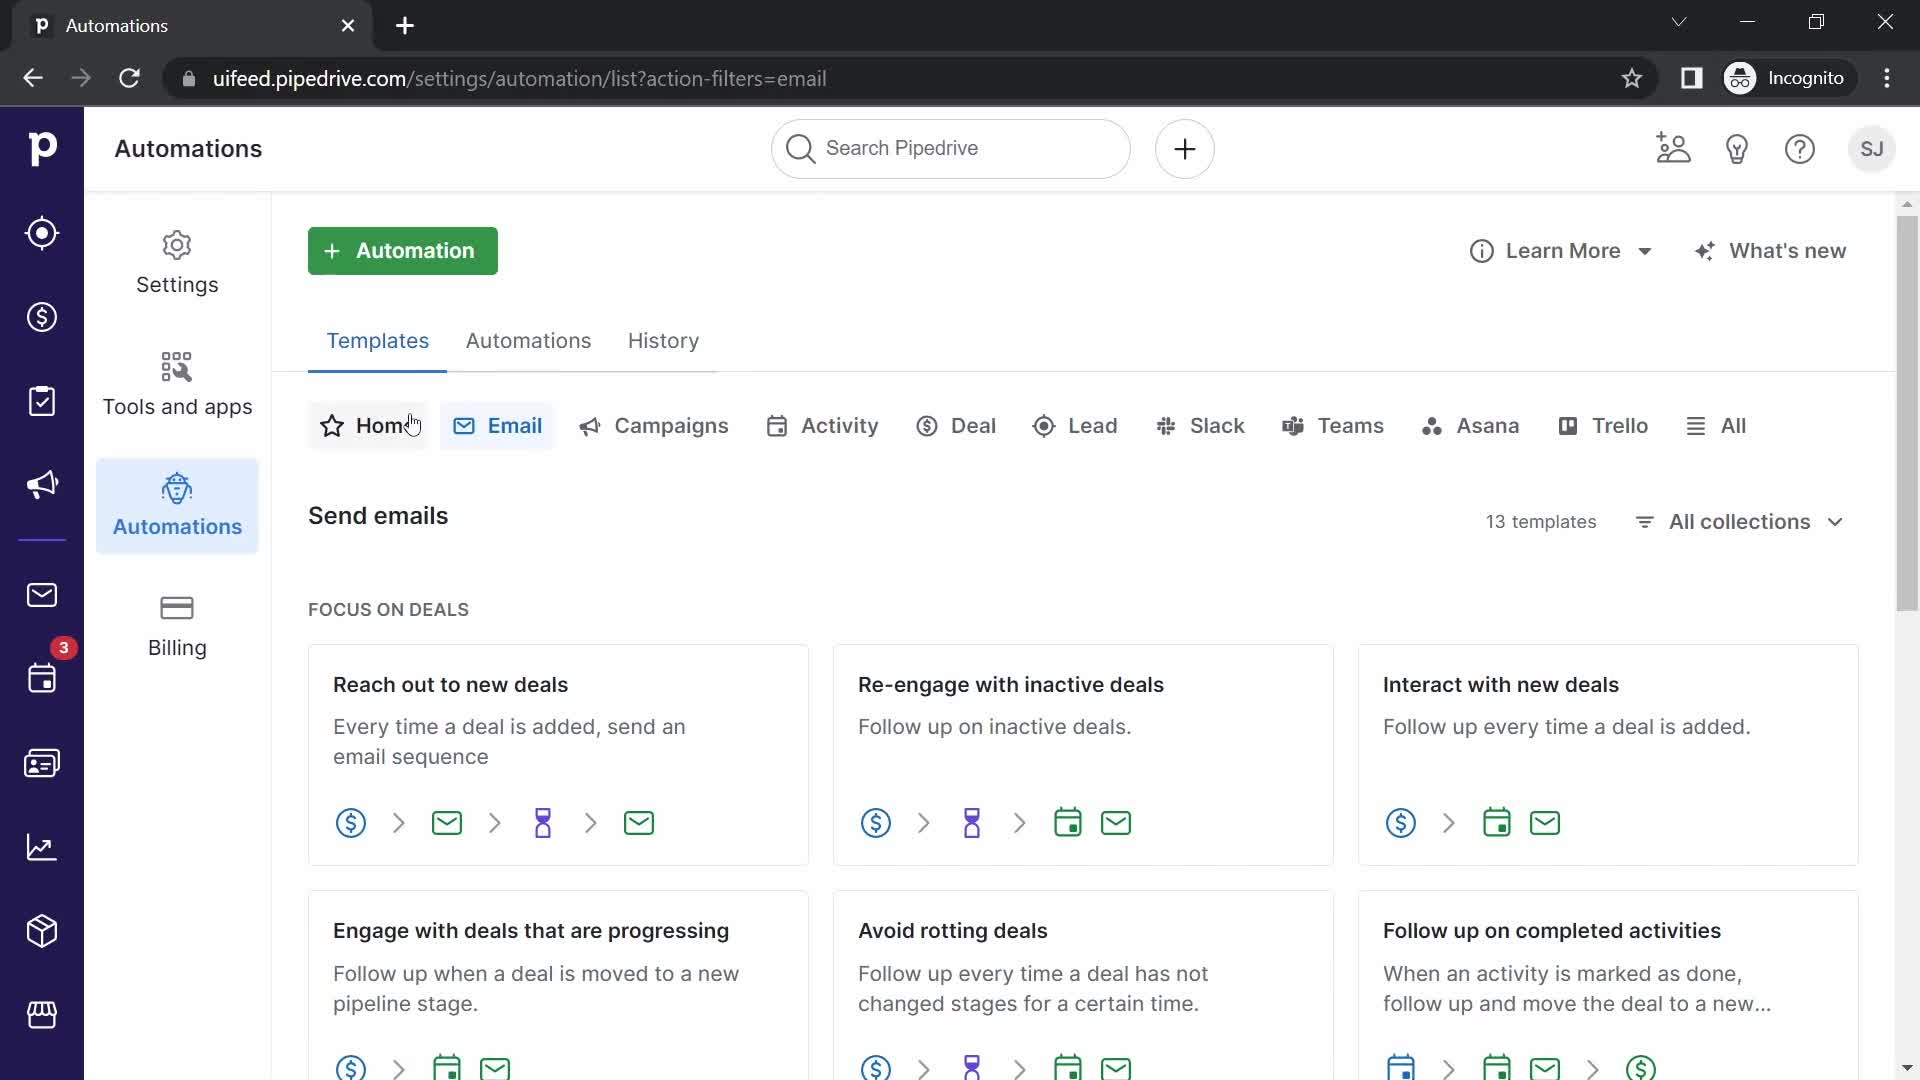Image resolution: width=1920 pixels, height=1080 pixels.
Task: Select the Deal template filter
Action: 956,426
